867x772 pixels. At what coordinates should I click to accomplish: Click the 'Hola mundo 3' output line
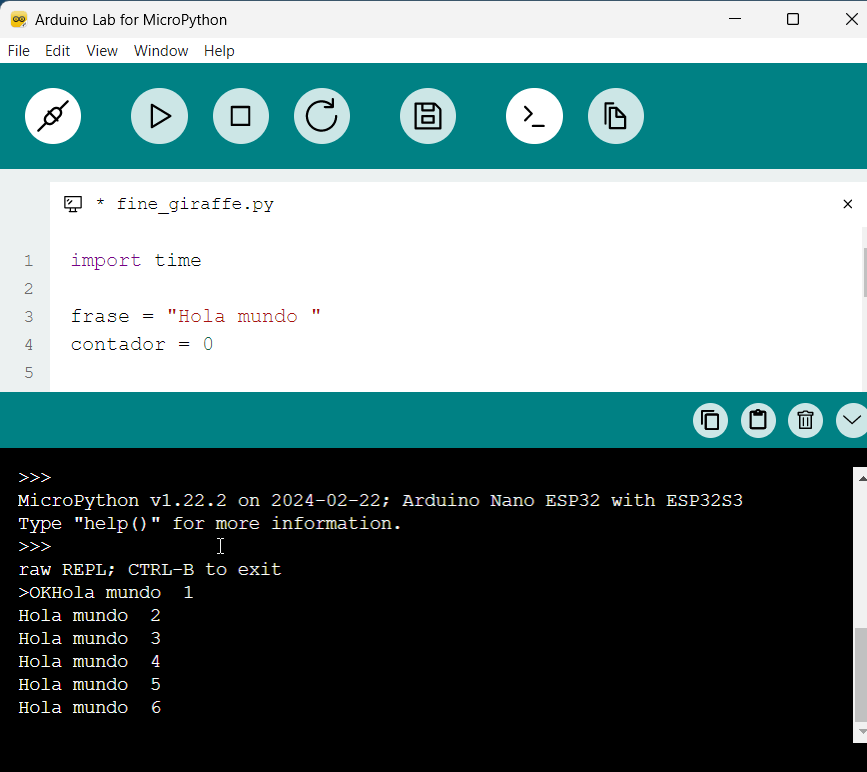click(90, 639)
